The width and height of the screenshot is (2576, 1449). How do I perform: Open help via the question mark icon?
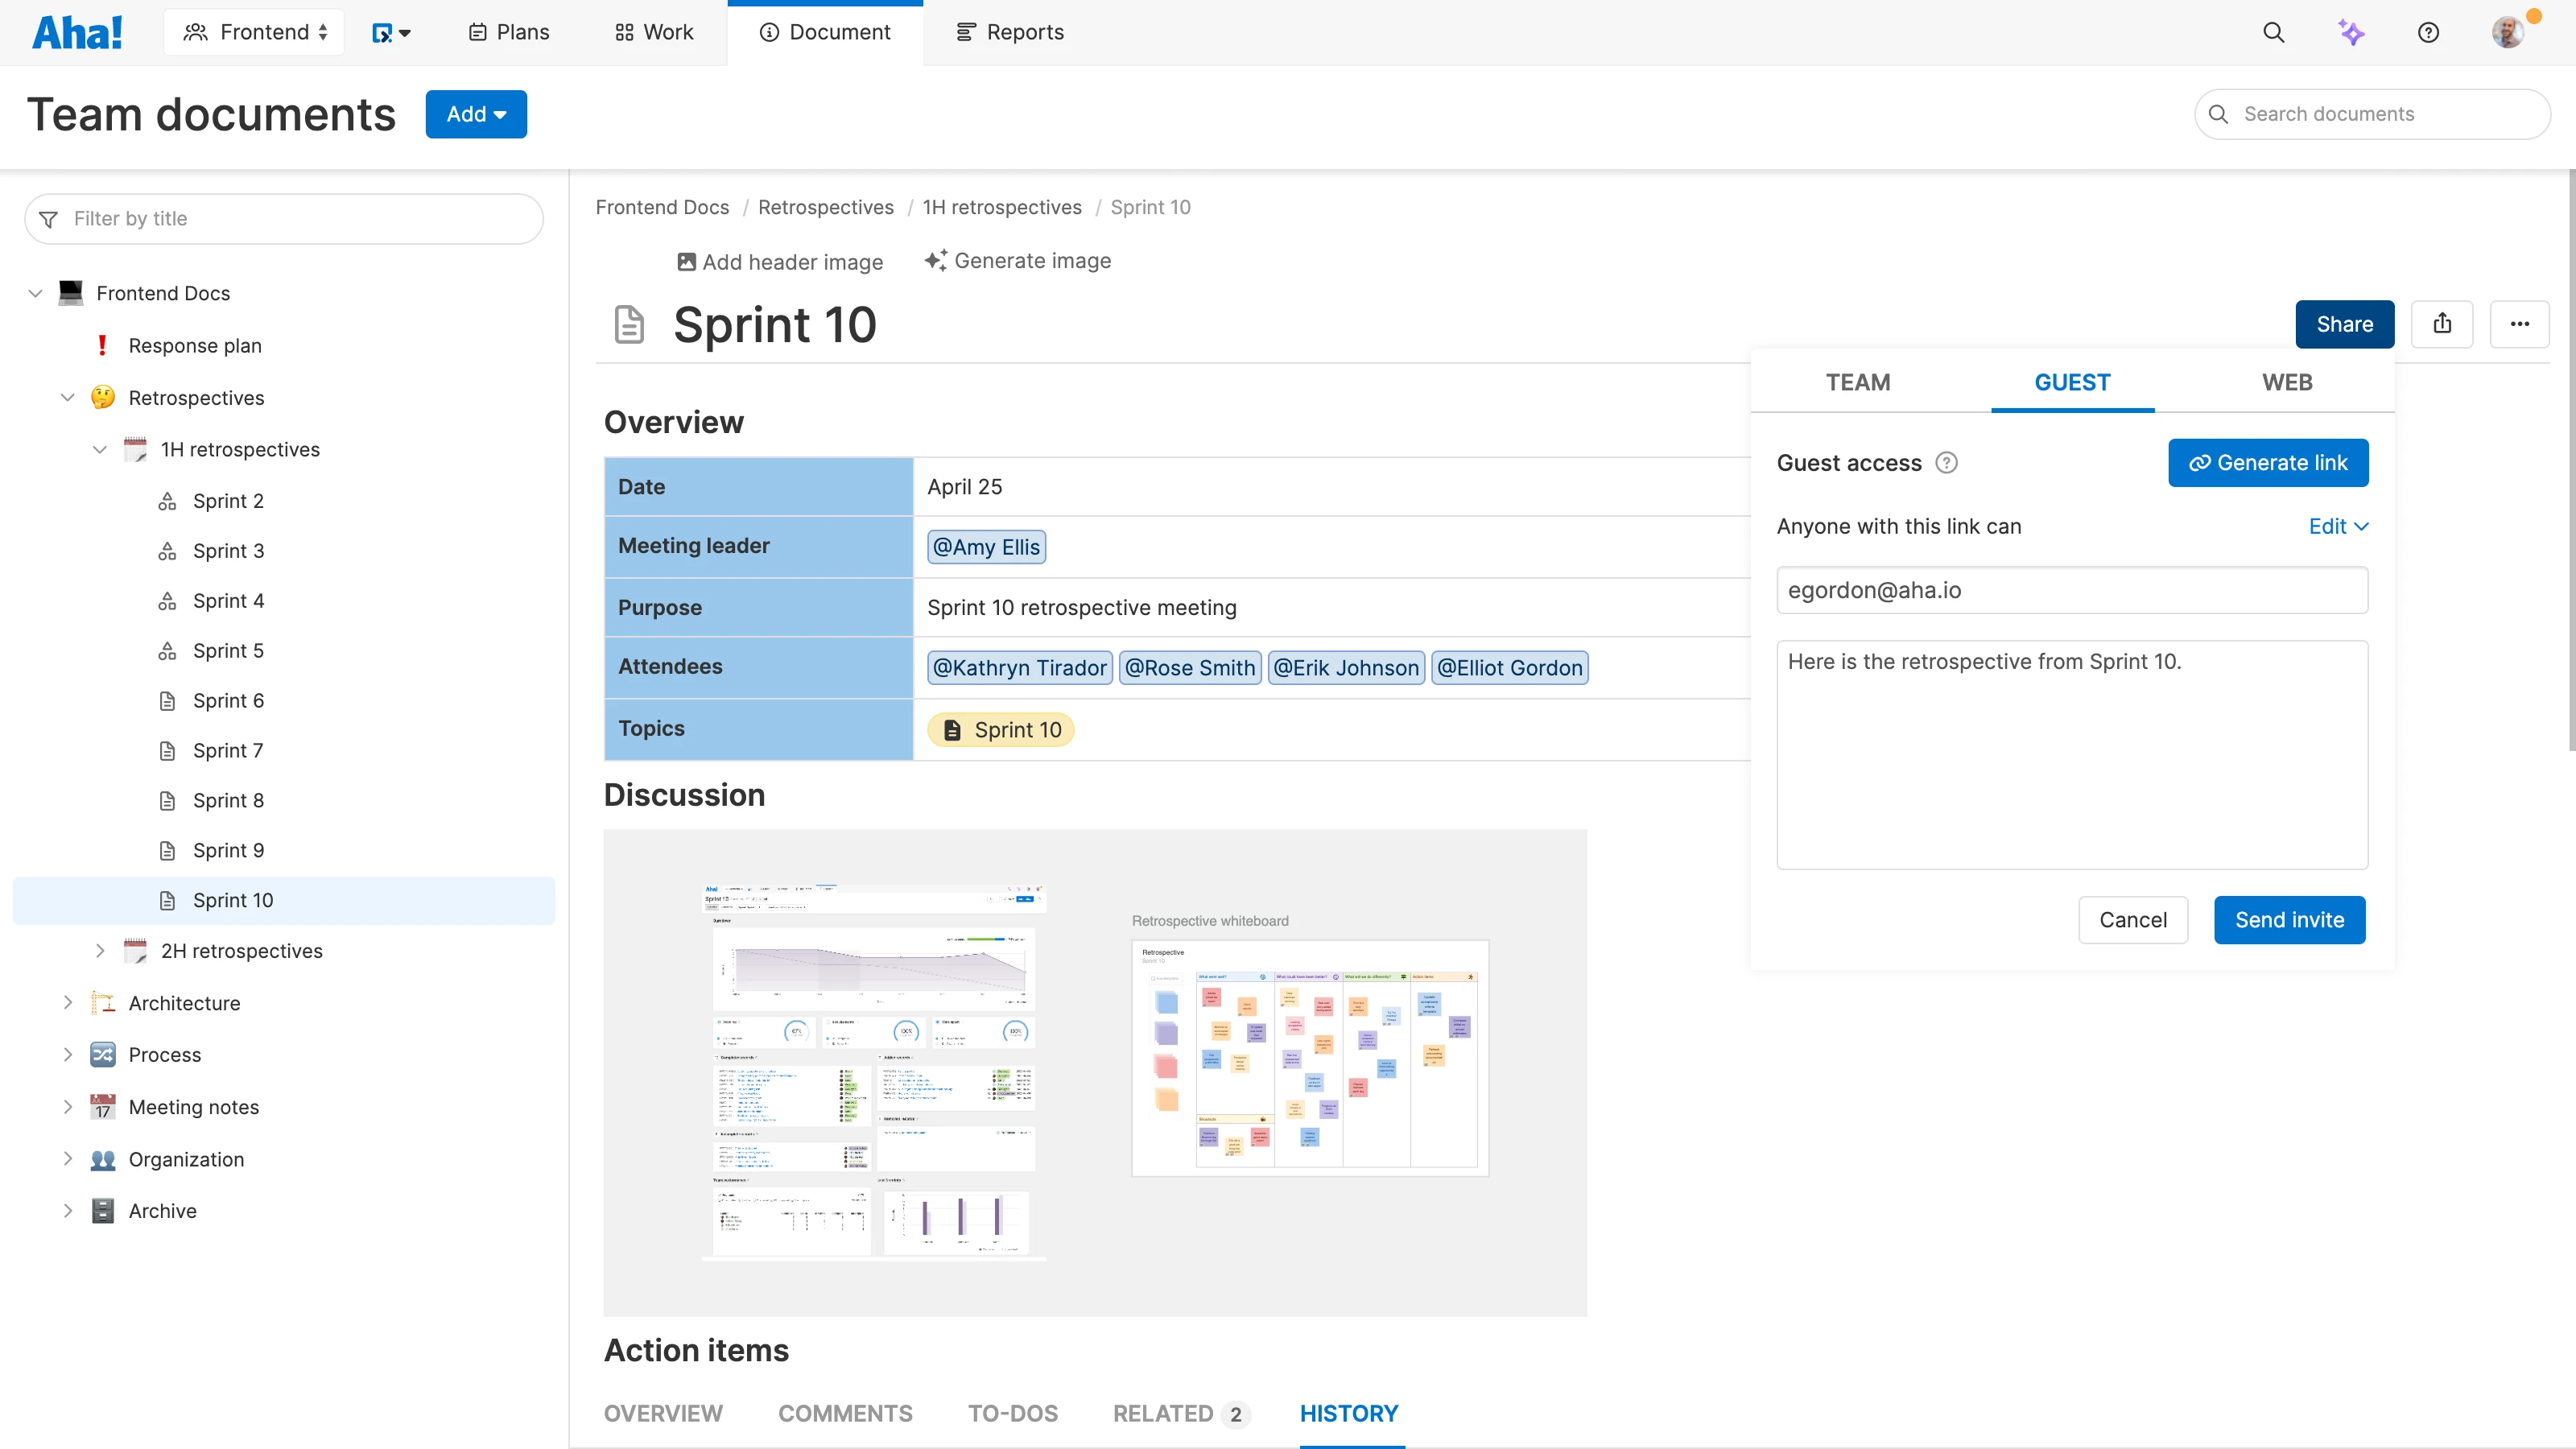coord(2430,31)
